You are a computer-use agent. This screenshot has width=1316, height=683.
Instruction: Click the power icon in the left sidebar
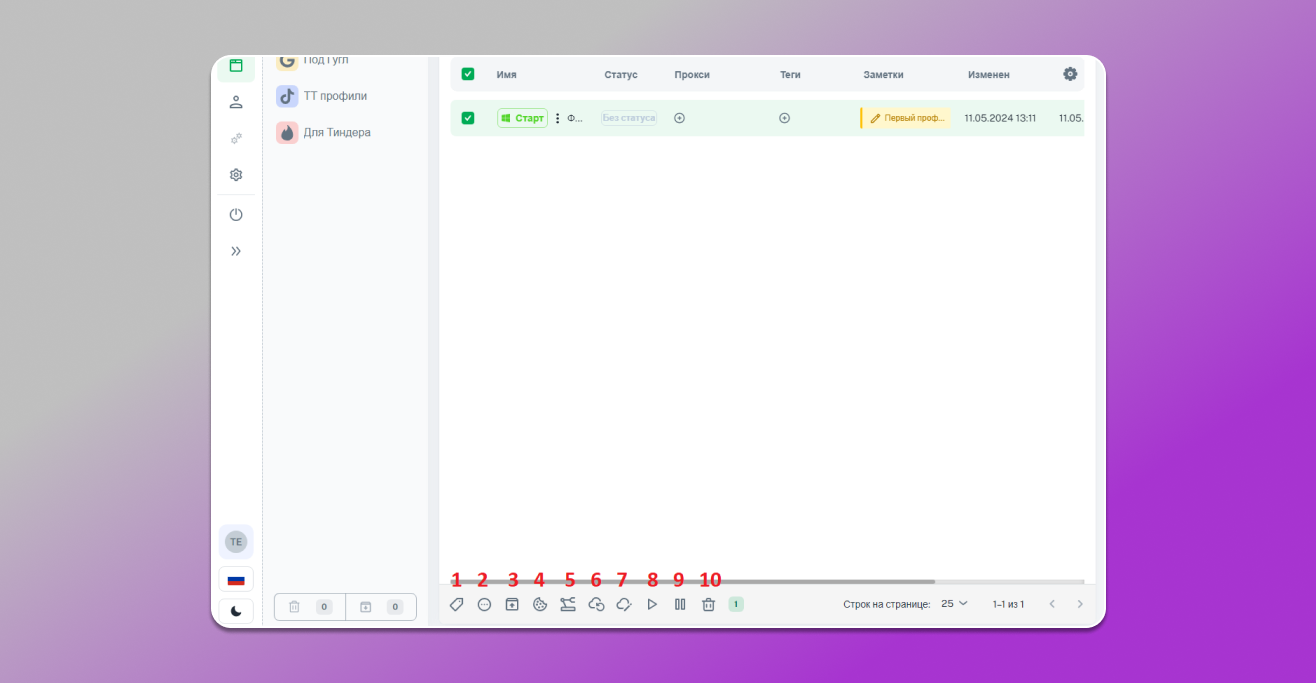tap(236, 215)
